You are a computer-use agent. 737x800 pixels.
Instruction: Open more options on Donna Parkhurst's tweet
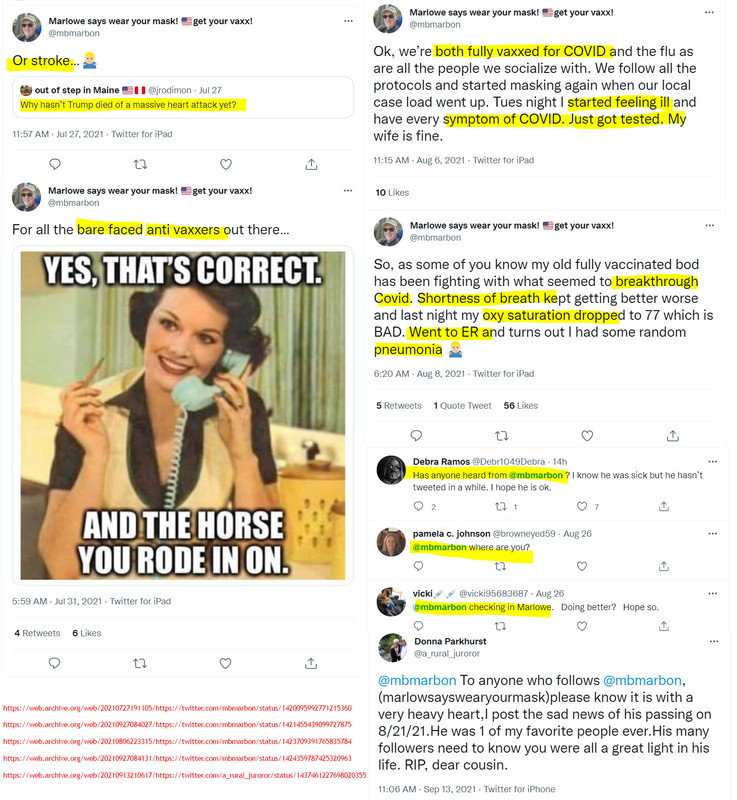[x=714, y=641]
